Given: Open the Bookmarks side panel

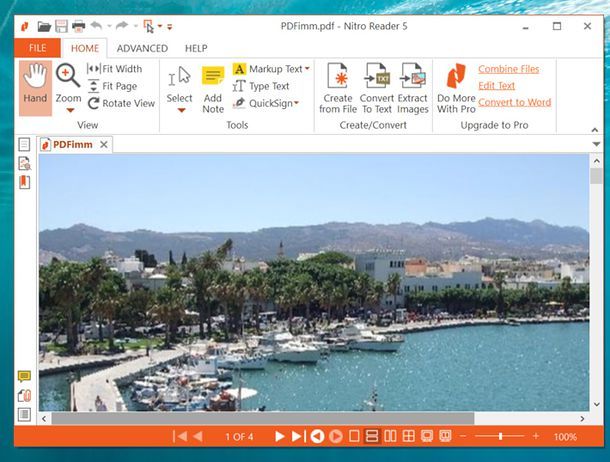Looking at the screenshot, I should pos(24,182).
